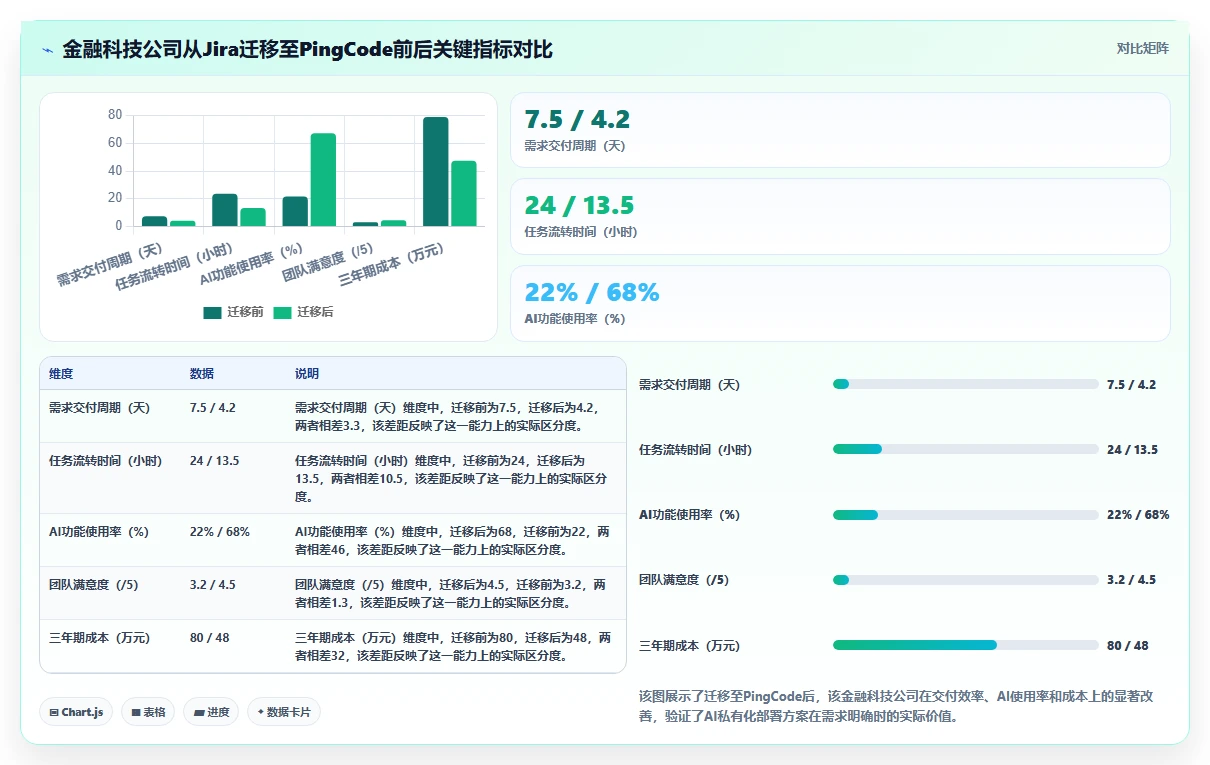Click the 三年期成本 description text in table

pyautogui.click(x=453, y=647)
